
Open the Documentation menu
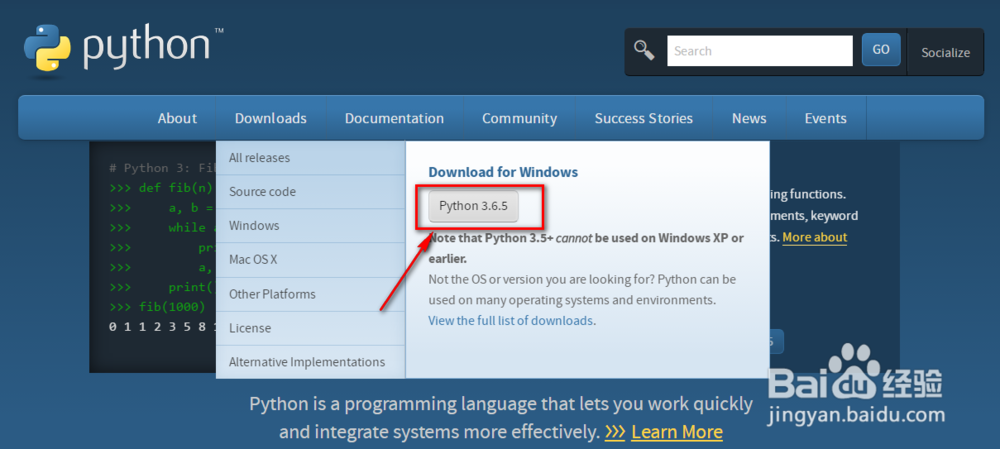click(394, 118)
